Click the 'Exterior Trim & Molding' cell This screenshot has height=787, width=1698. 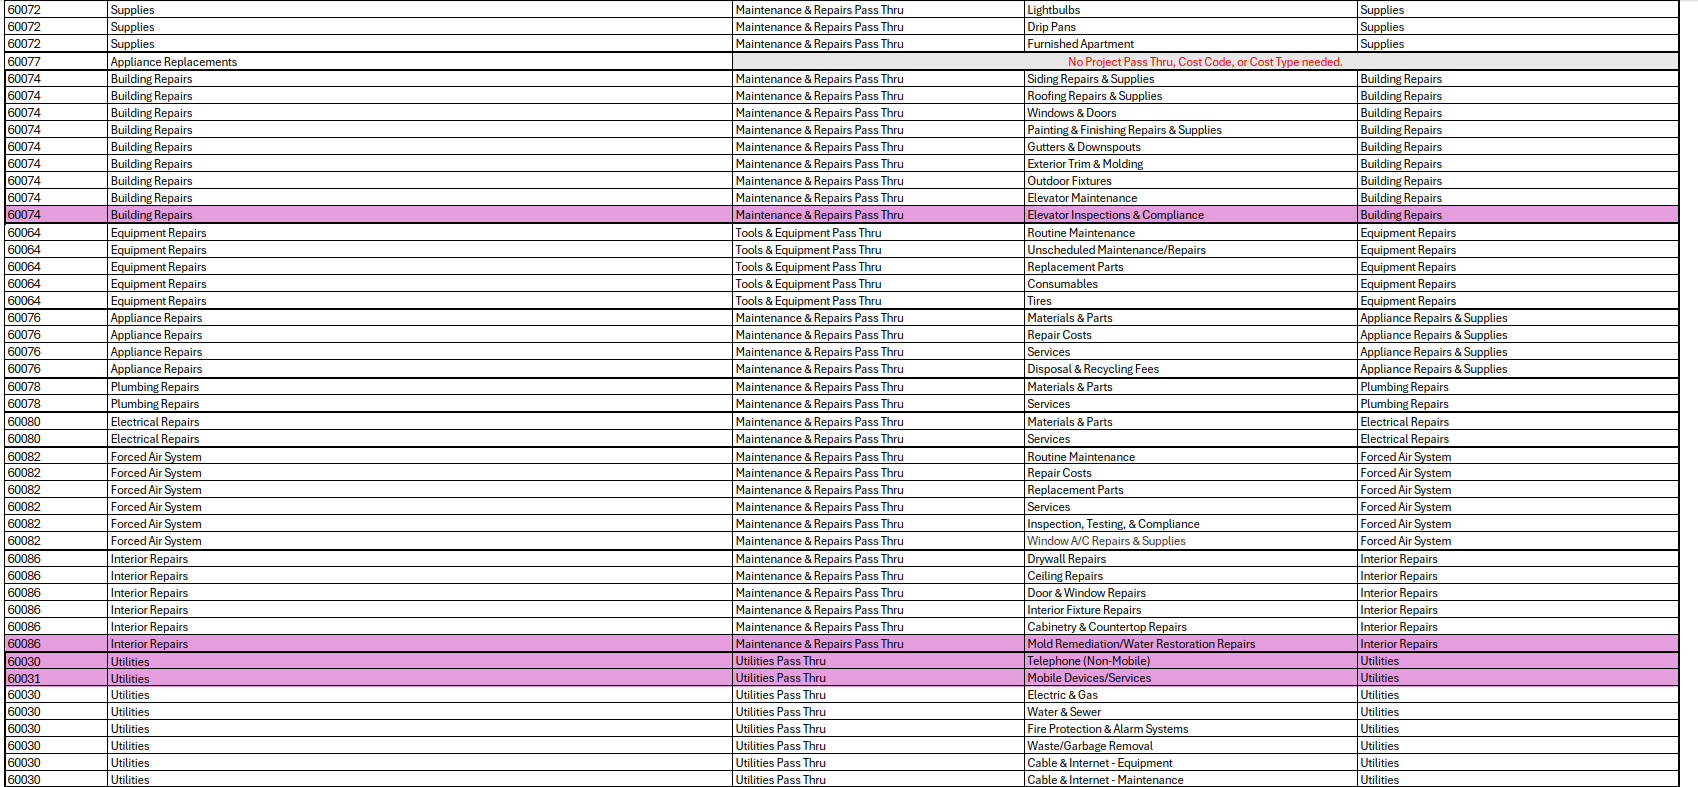(x=1190, y=164)
